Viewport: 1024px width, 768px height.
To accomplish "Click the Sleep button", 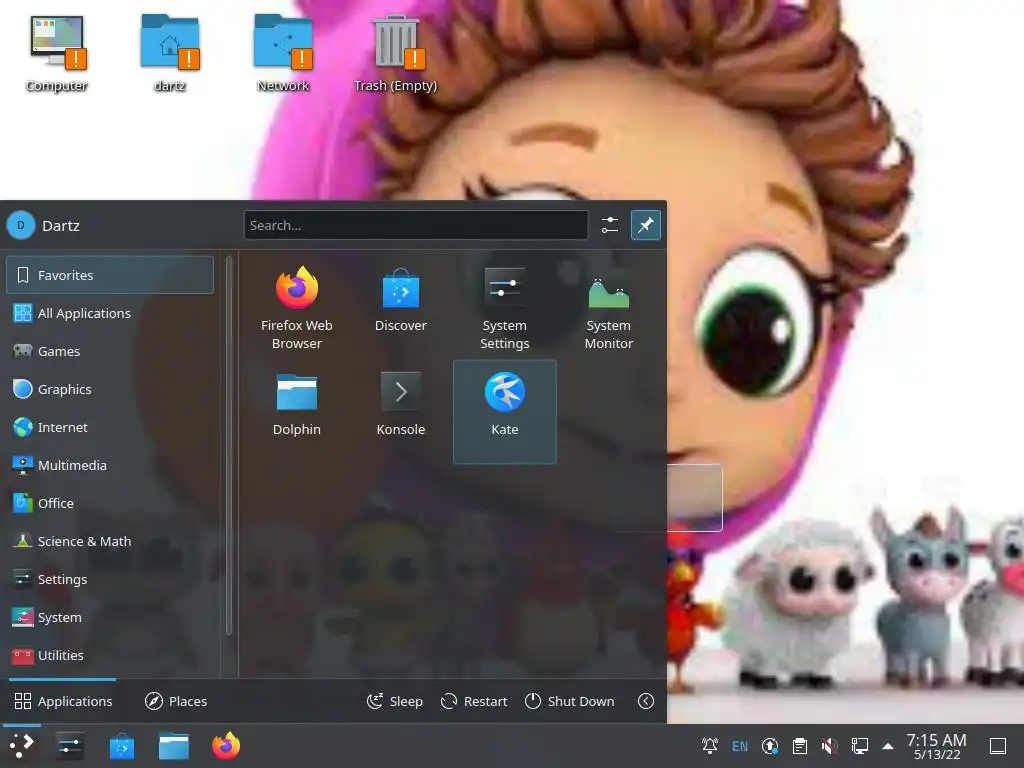I will [x=395, y=701].
